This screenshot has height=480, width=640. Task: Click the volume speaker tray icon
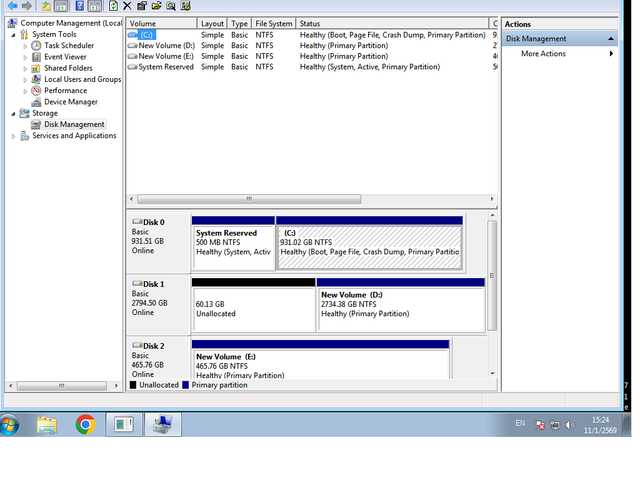[x=569, y=425]
